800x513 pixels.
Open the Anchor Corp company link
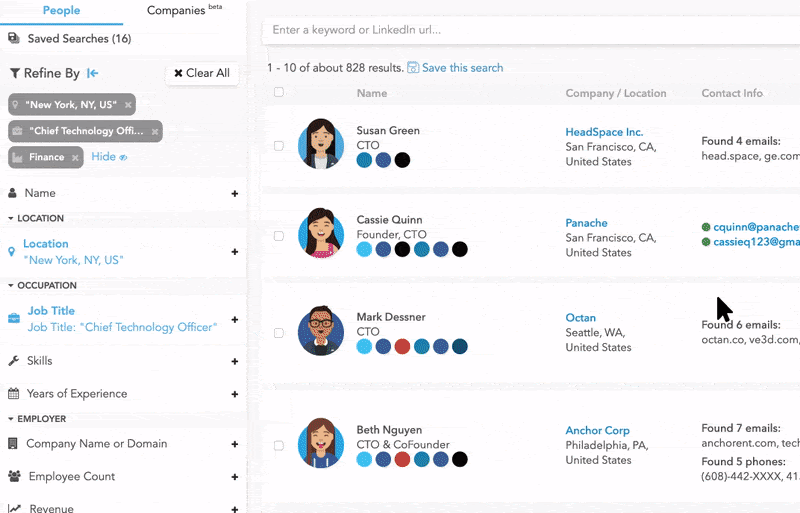click(597, 431)
